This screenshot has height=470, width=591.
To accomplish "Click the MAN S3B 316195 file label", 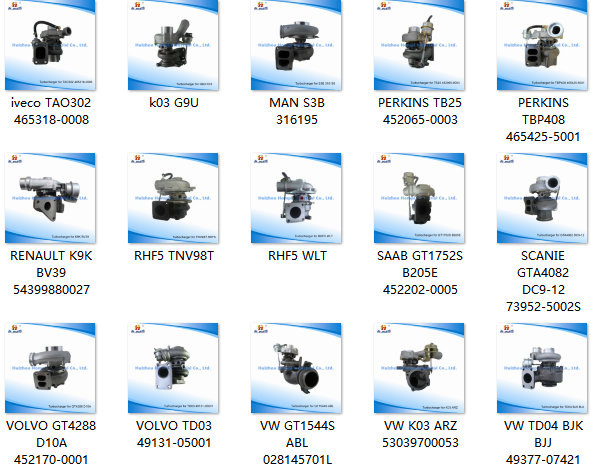I will (297, 111).
